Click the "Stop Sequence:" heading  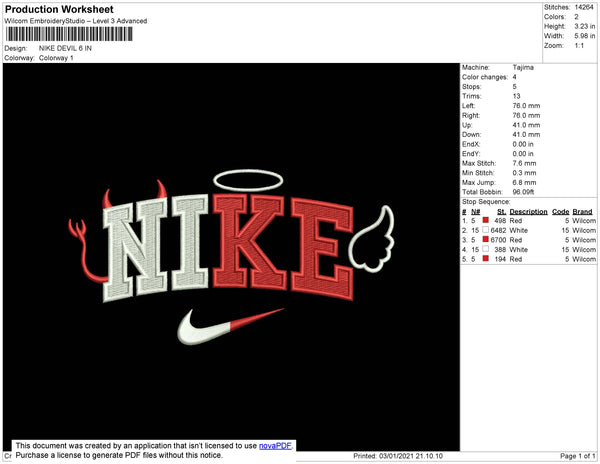(486, 202)
